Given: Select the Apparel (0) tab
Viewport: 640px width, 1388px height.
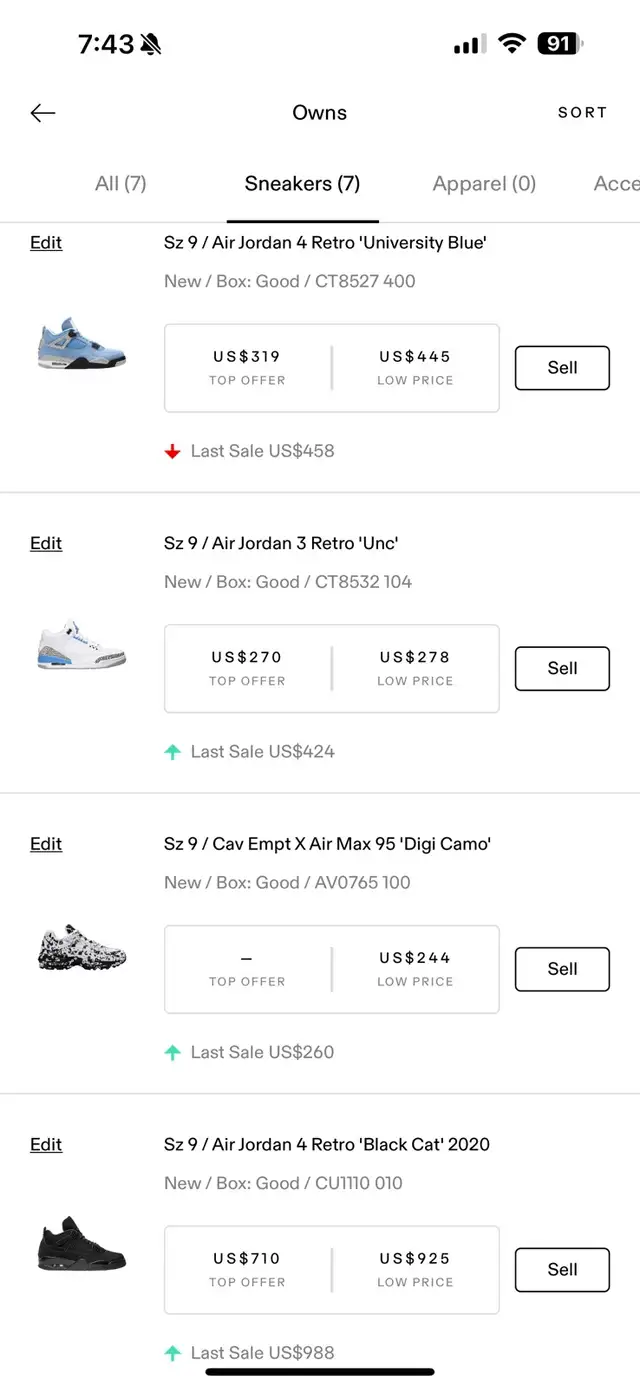Looking at the screenshot, I should pyautogui.click(x=484, y=184).
